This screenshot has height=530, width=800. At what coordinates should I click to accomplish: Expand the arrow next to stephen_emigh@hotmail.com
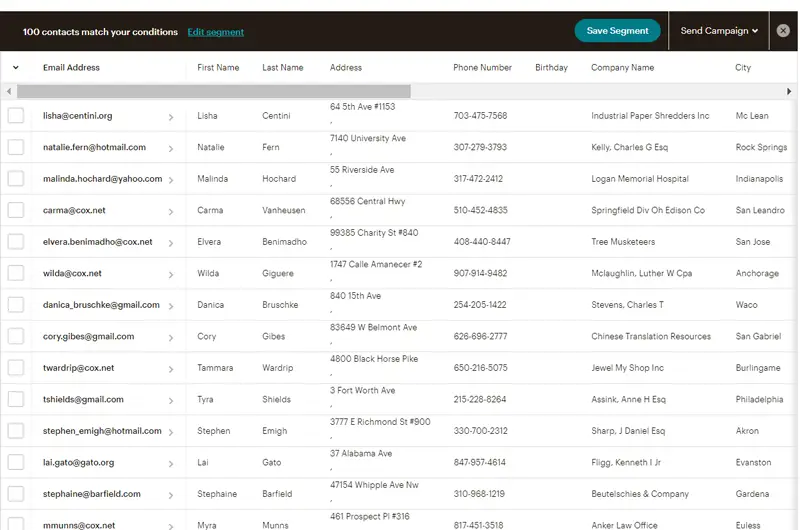point(171,432)
